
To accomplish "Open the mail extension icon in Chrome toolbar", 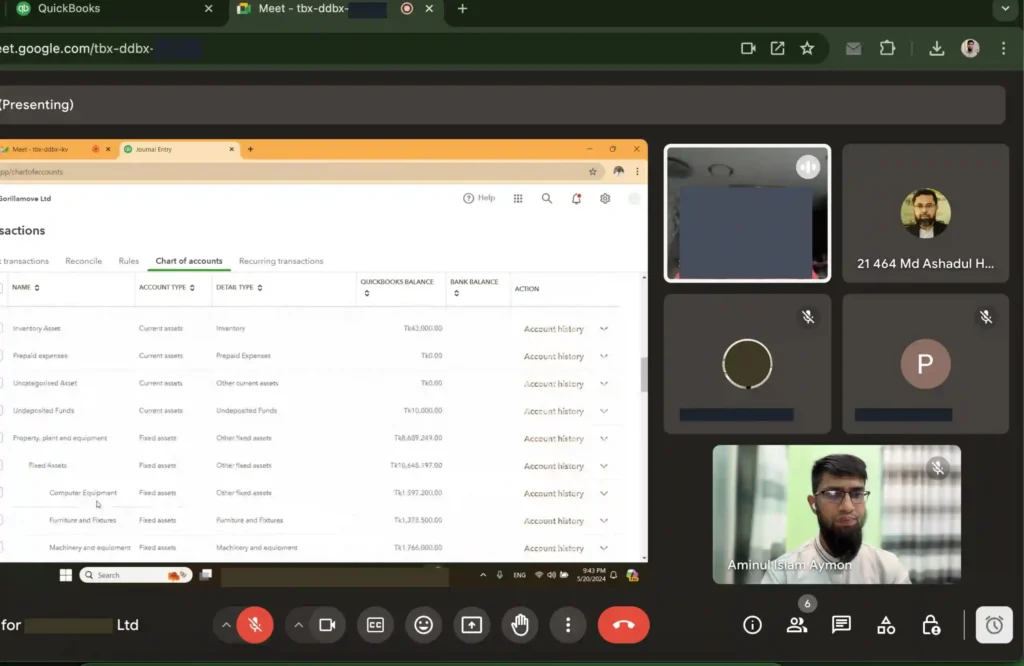I will tap(853, 48).
